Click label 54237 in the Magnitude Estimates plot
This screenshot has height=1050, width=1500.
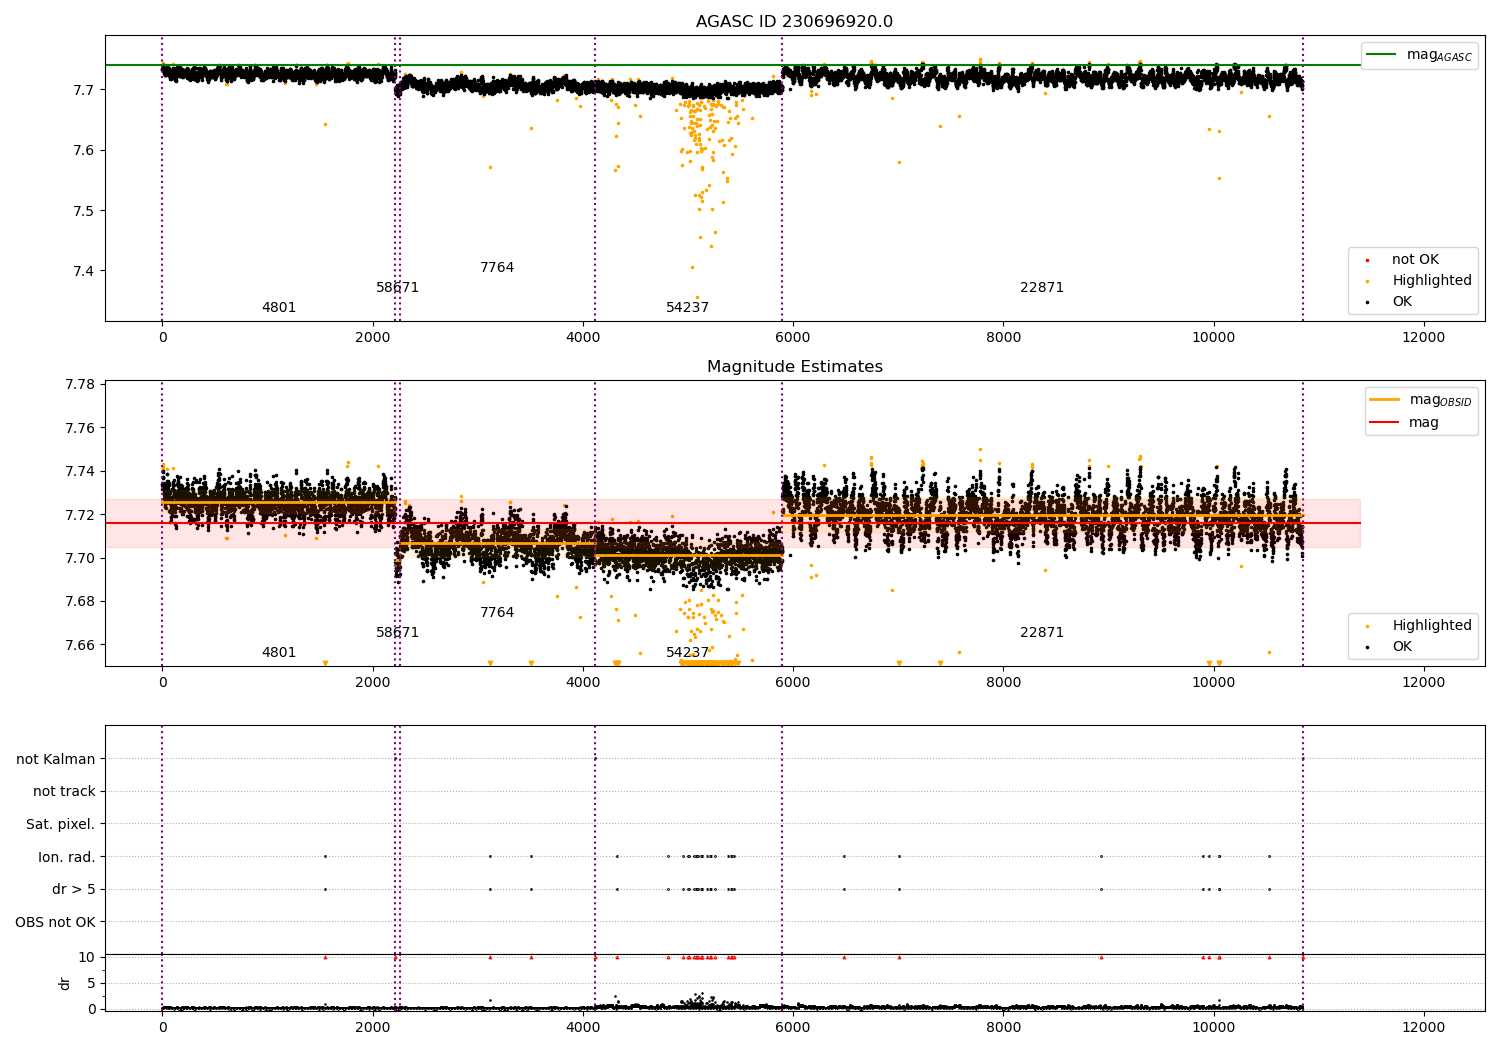coord(687,653)
